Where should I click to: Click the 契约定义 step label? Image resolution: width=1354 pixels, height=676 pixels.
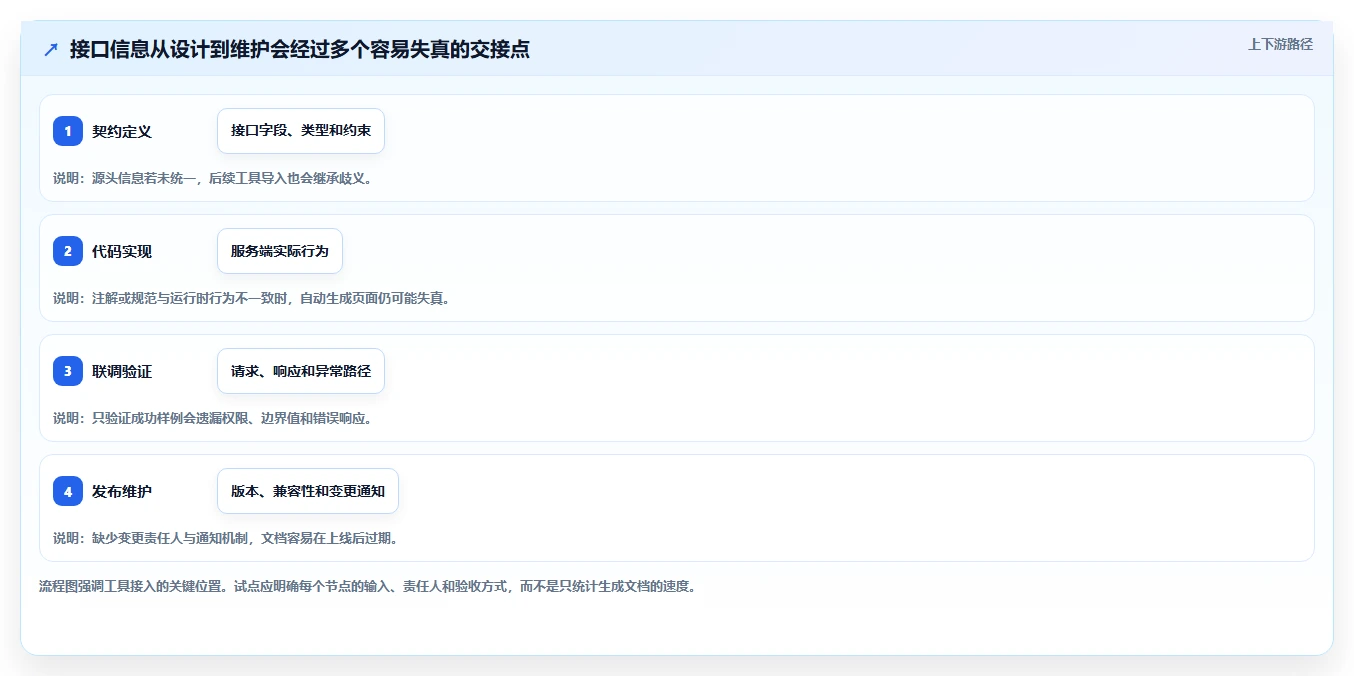point(122,131)
